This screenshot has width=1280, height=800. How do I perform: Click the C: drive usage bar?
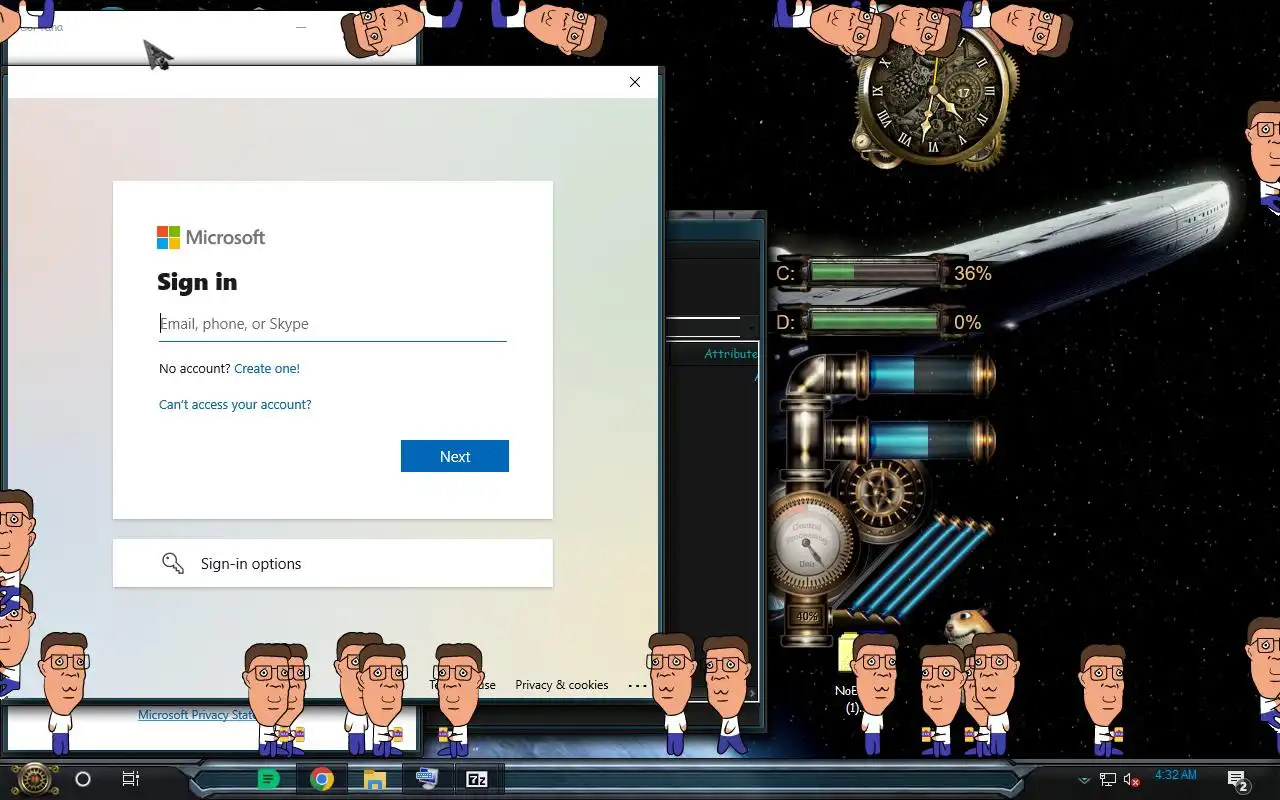pos(875,272)
